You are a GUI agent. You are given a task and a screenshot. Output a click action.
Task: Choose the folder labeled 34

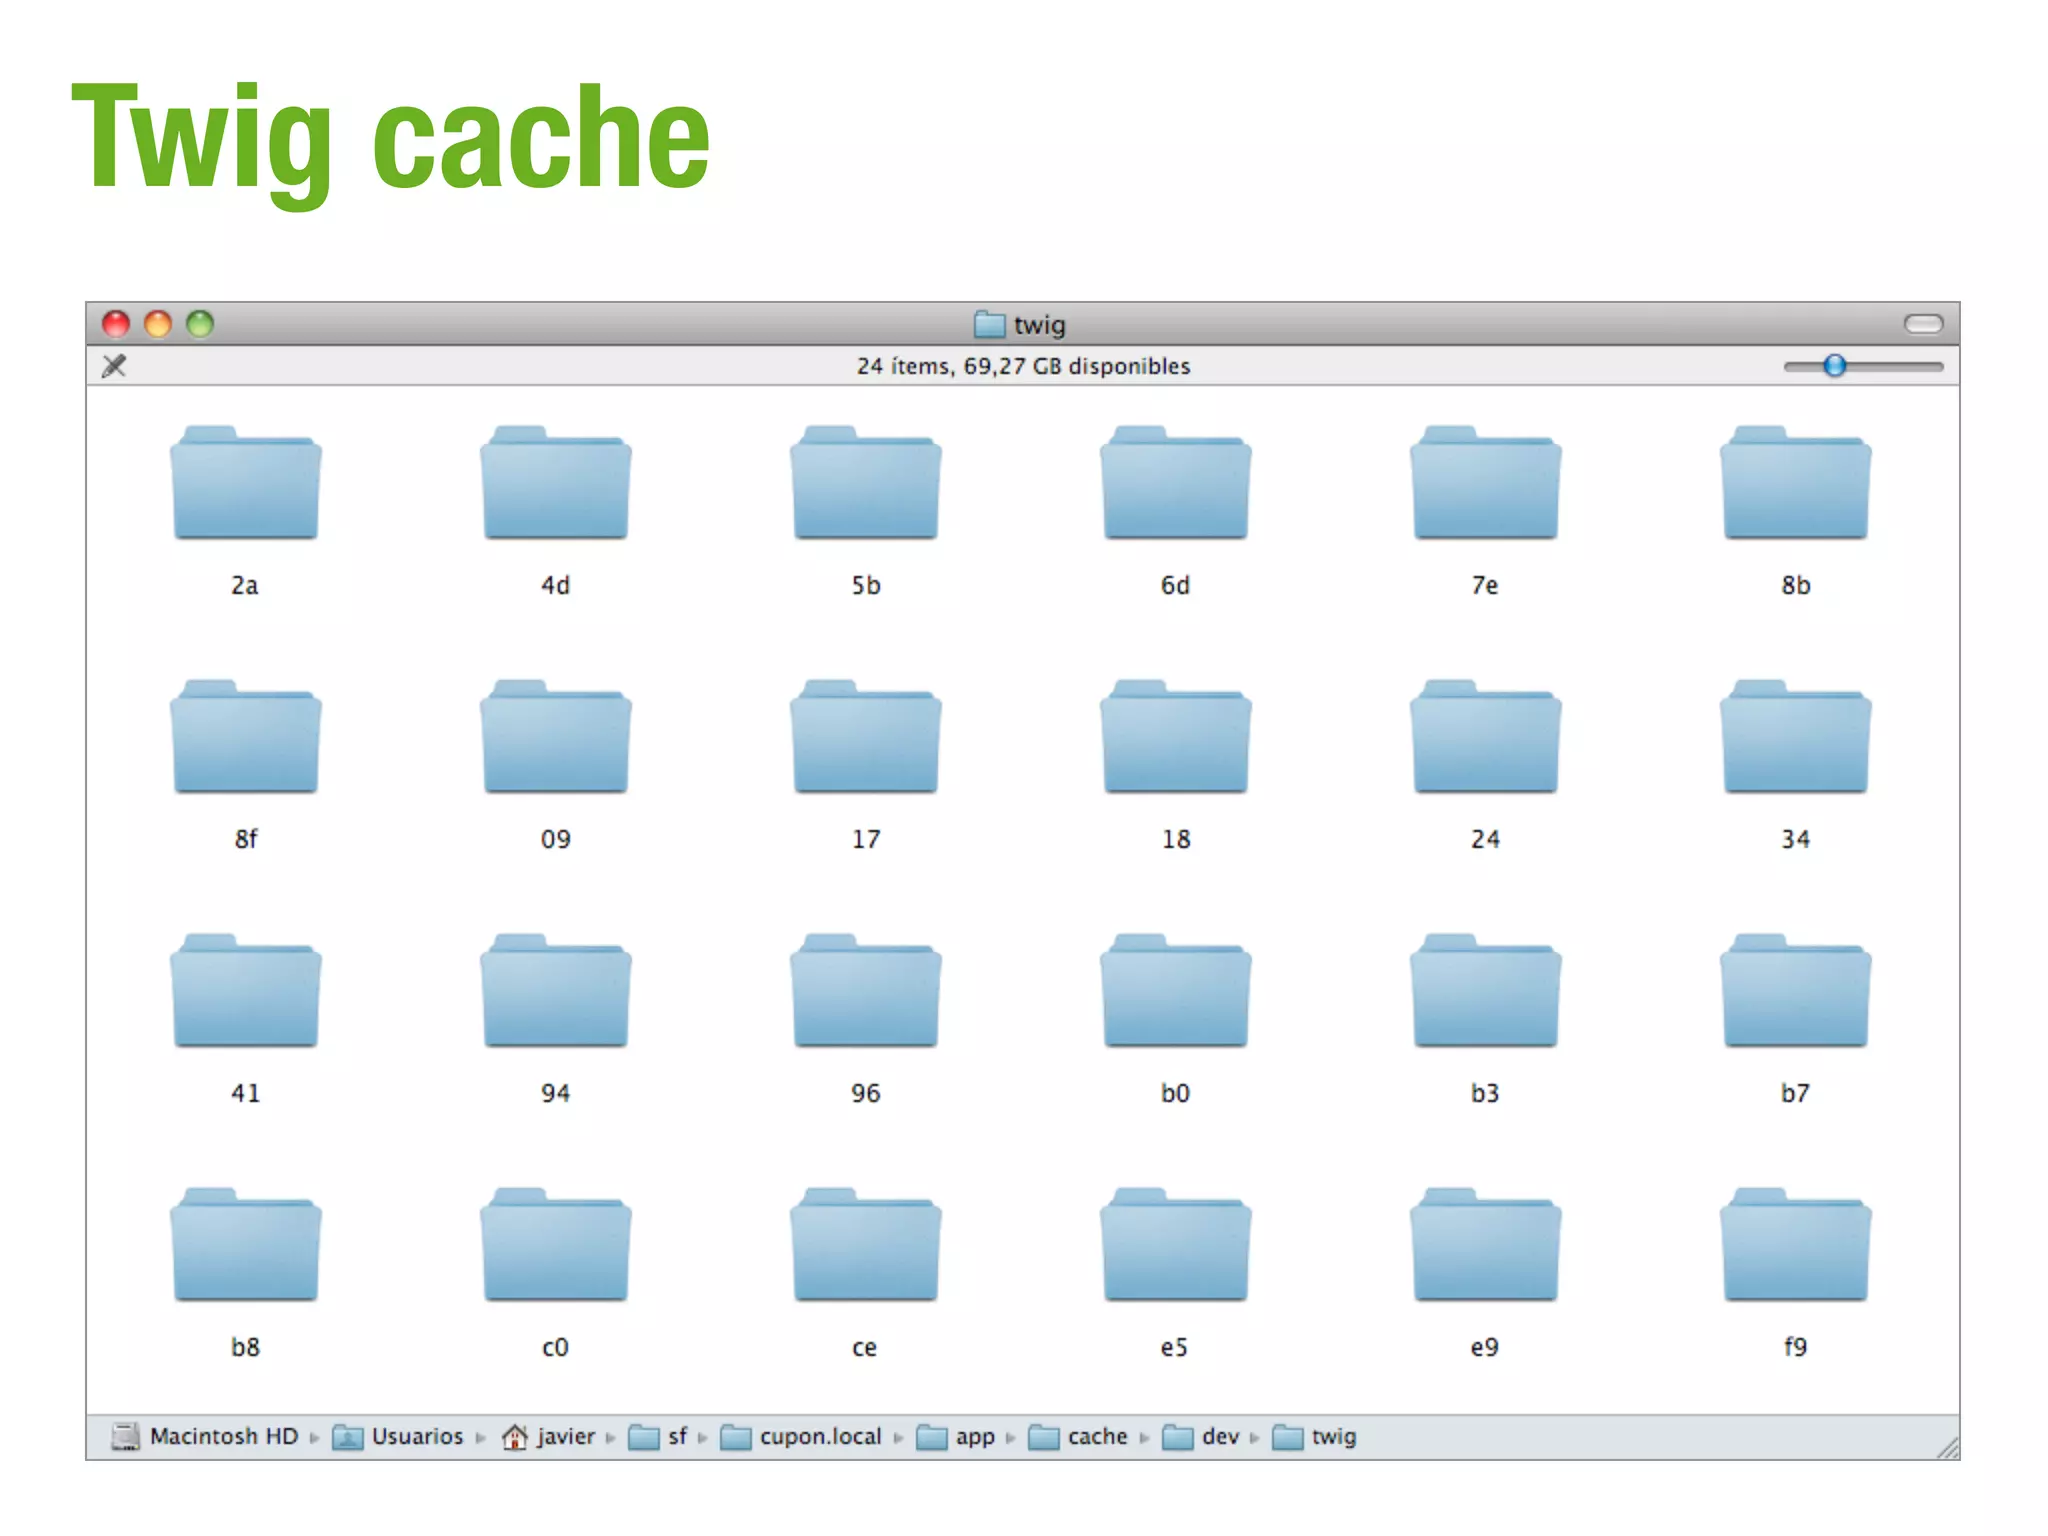tap(1796, 737)
